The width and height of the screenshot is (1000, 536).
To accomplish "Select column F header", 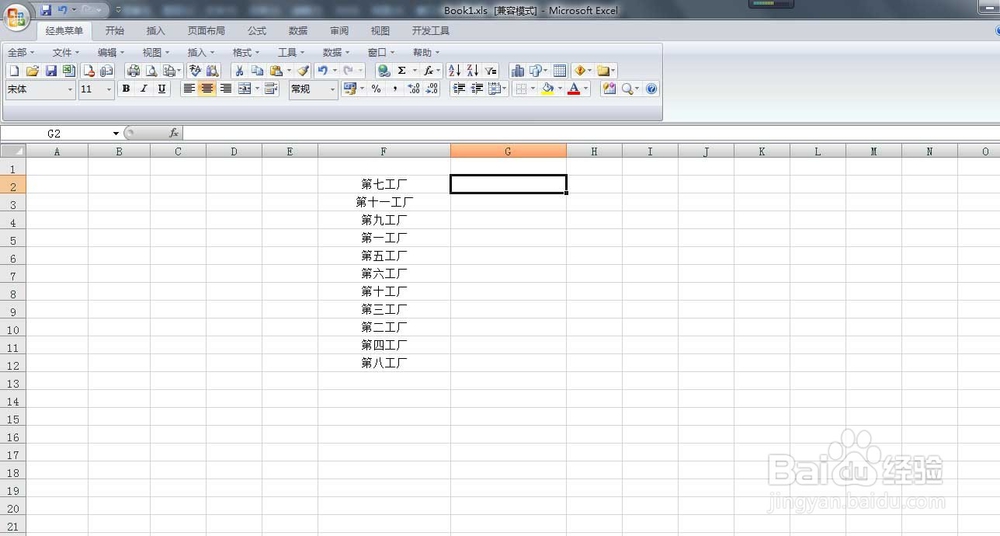I will coord(384,151).
